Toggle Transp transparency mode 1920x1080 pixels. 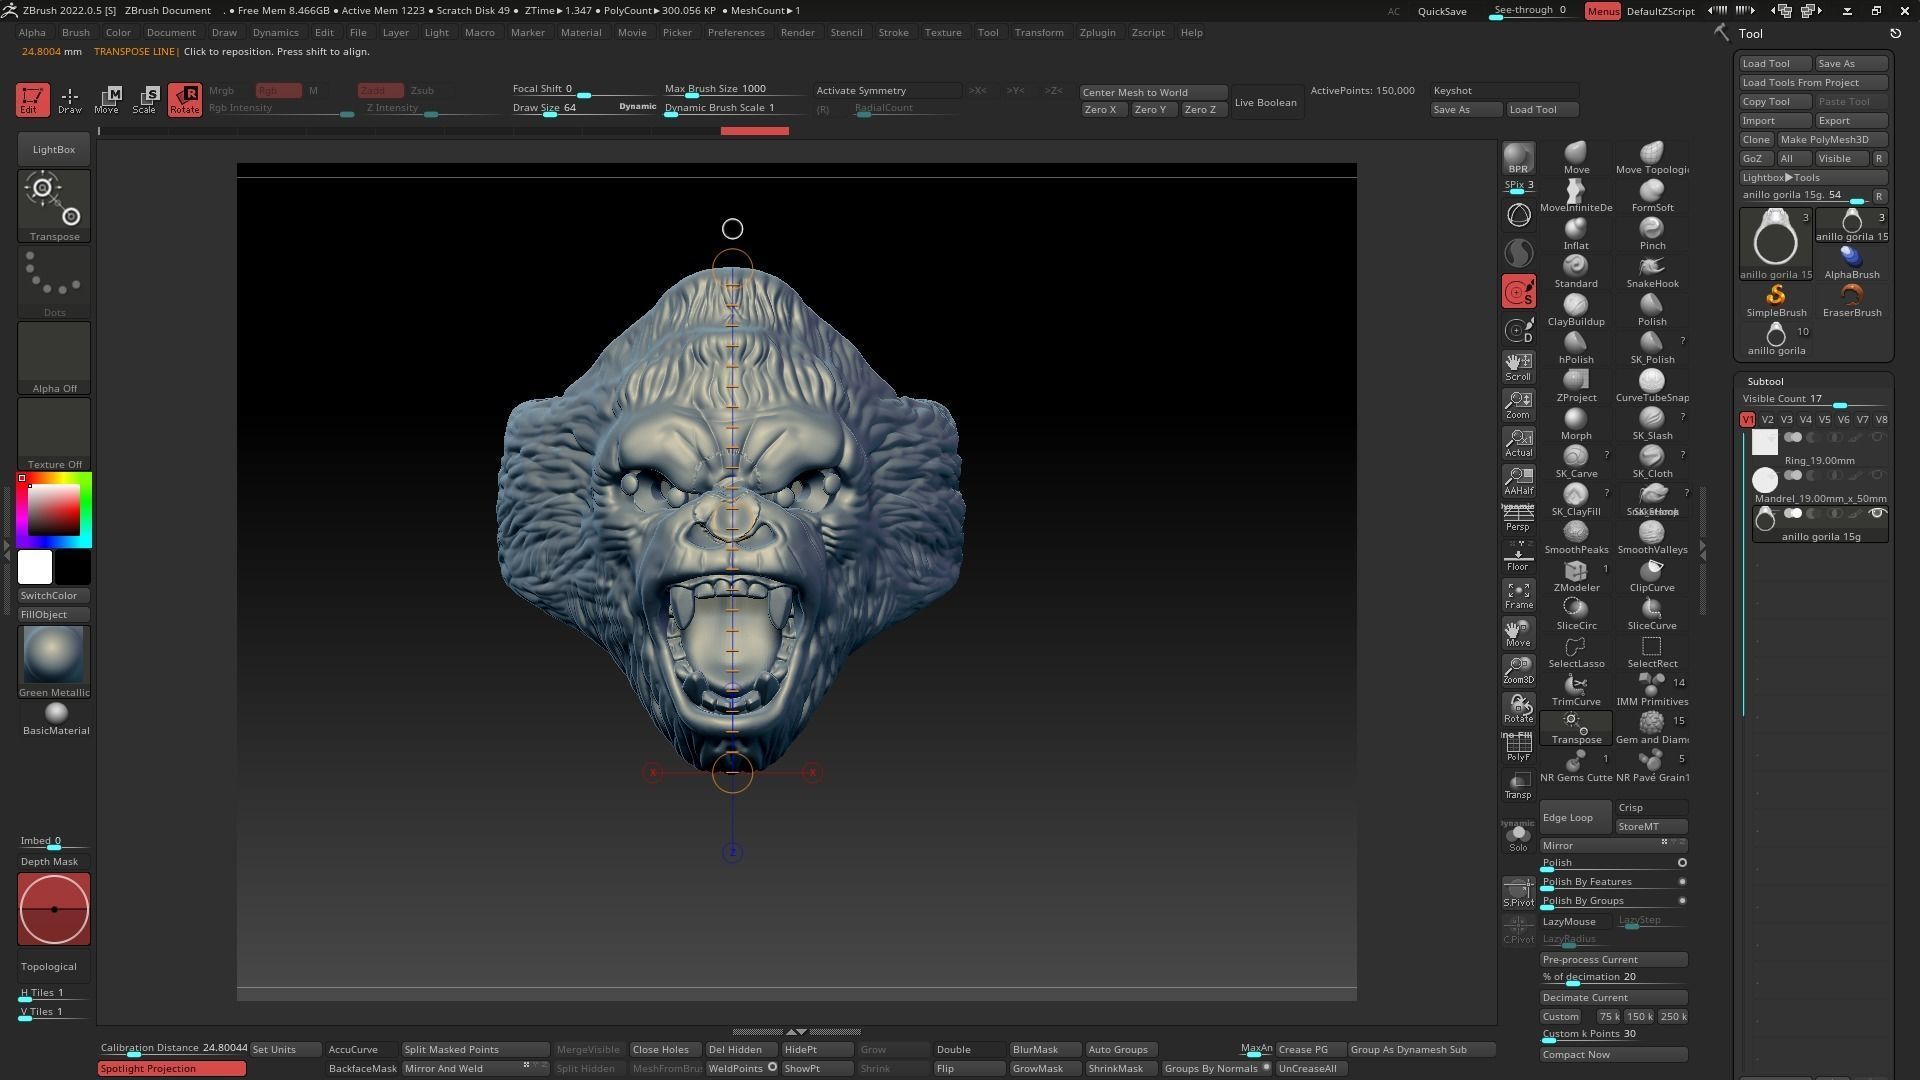coord(1518,785)
